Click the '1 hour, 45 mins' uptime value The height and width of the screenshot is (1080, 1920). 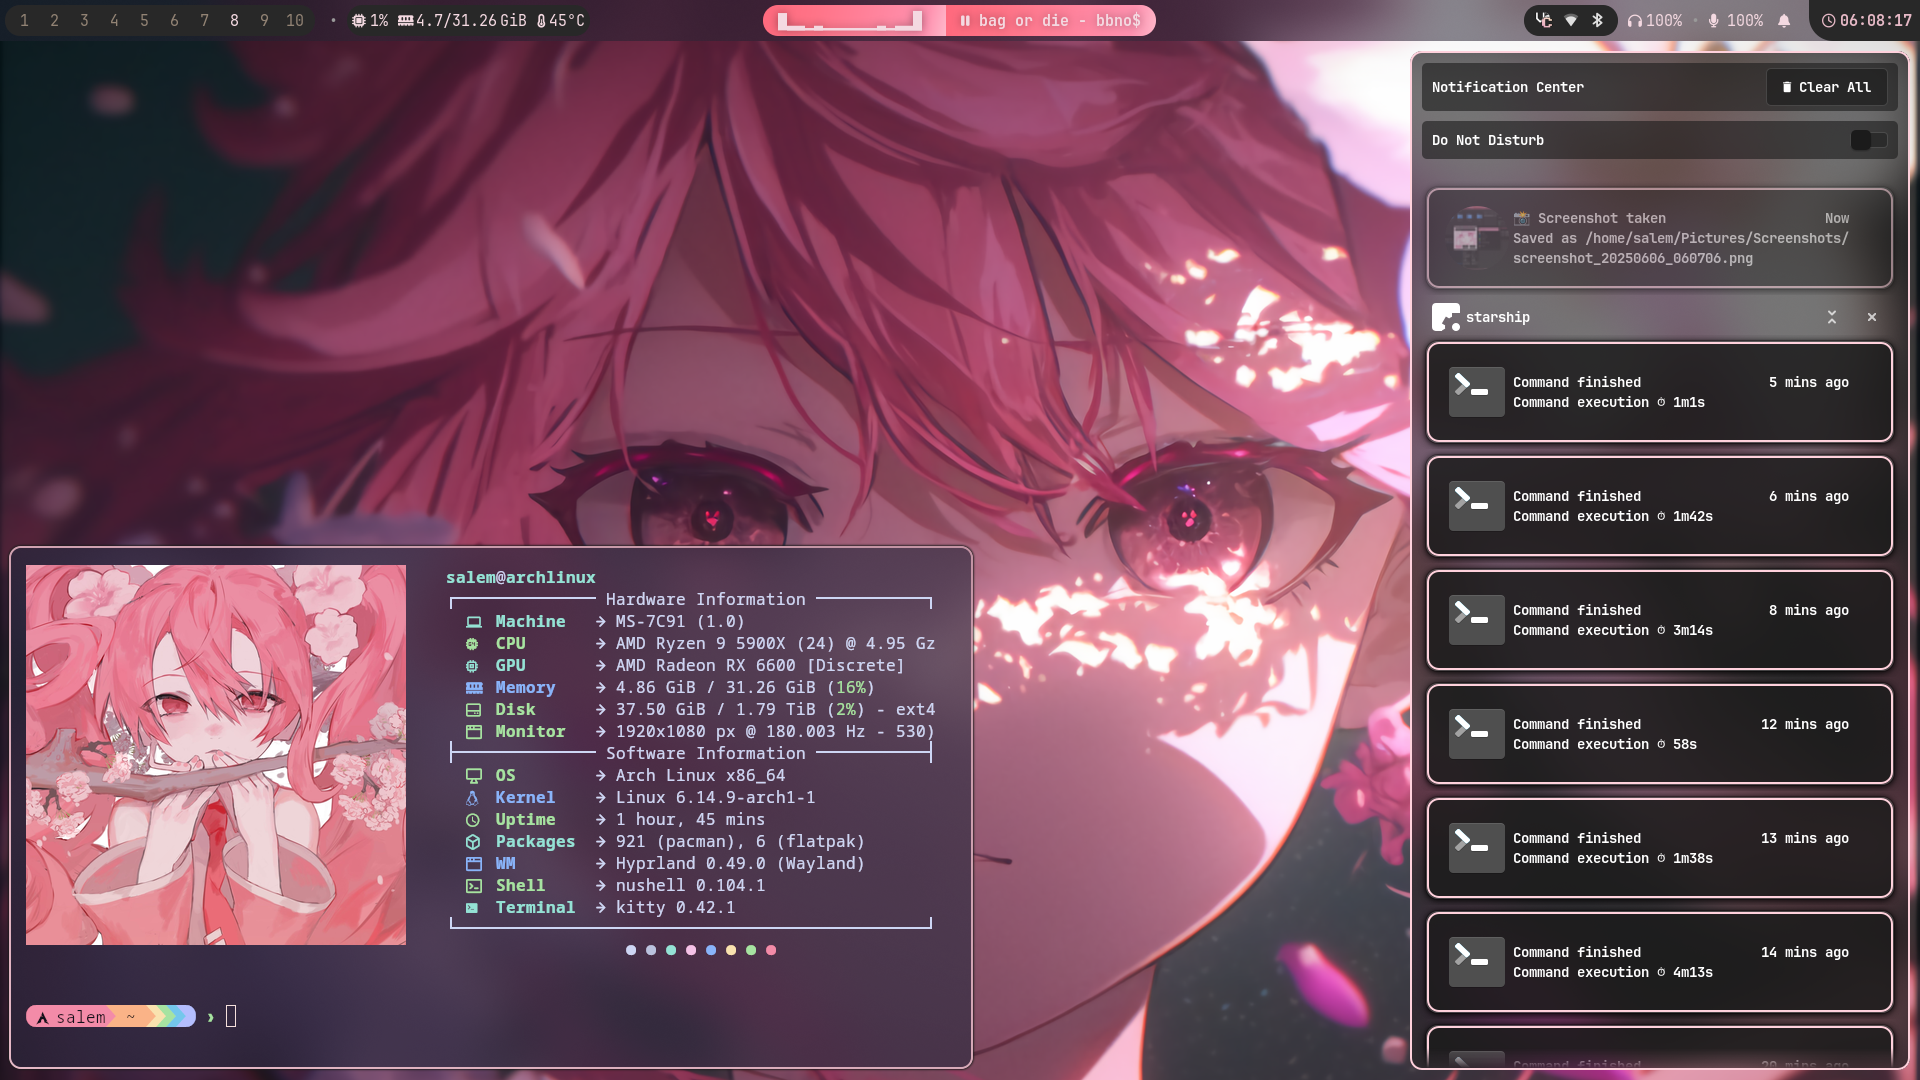tap(690, 819)
